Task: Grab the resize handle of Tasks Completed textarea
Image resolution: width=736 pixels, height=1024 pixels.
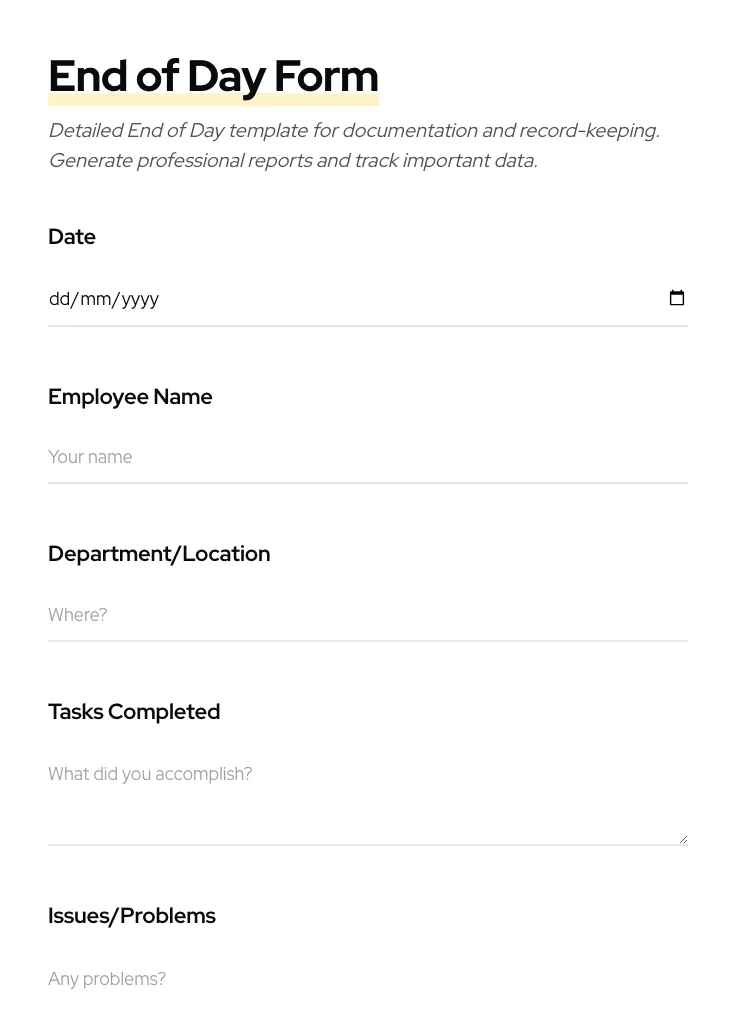Action: tap(683, 839)
